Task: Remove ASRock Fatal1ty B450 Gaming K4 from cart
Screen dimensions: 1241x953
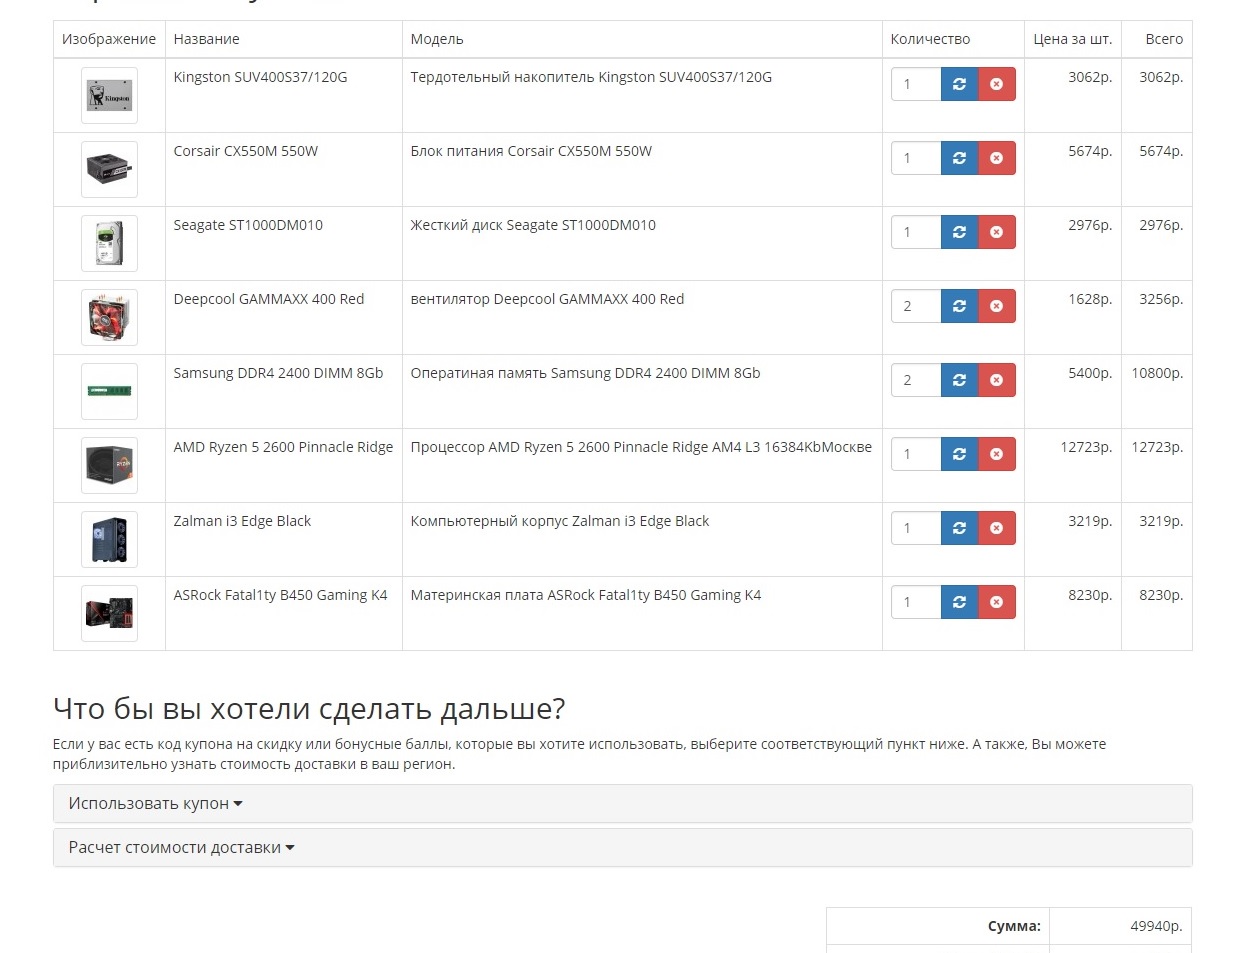Action: (997, 602)
